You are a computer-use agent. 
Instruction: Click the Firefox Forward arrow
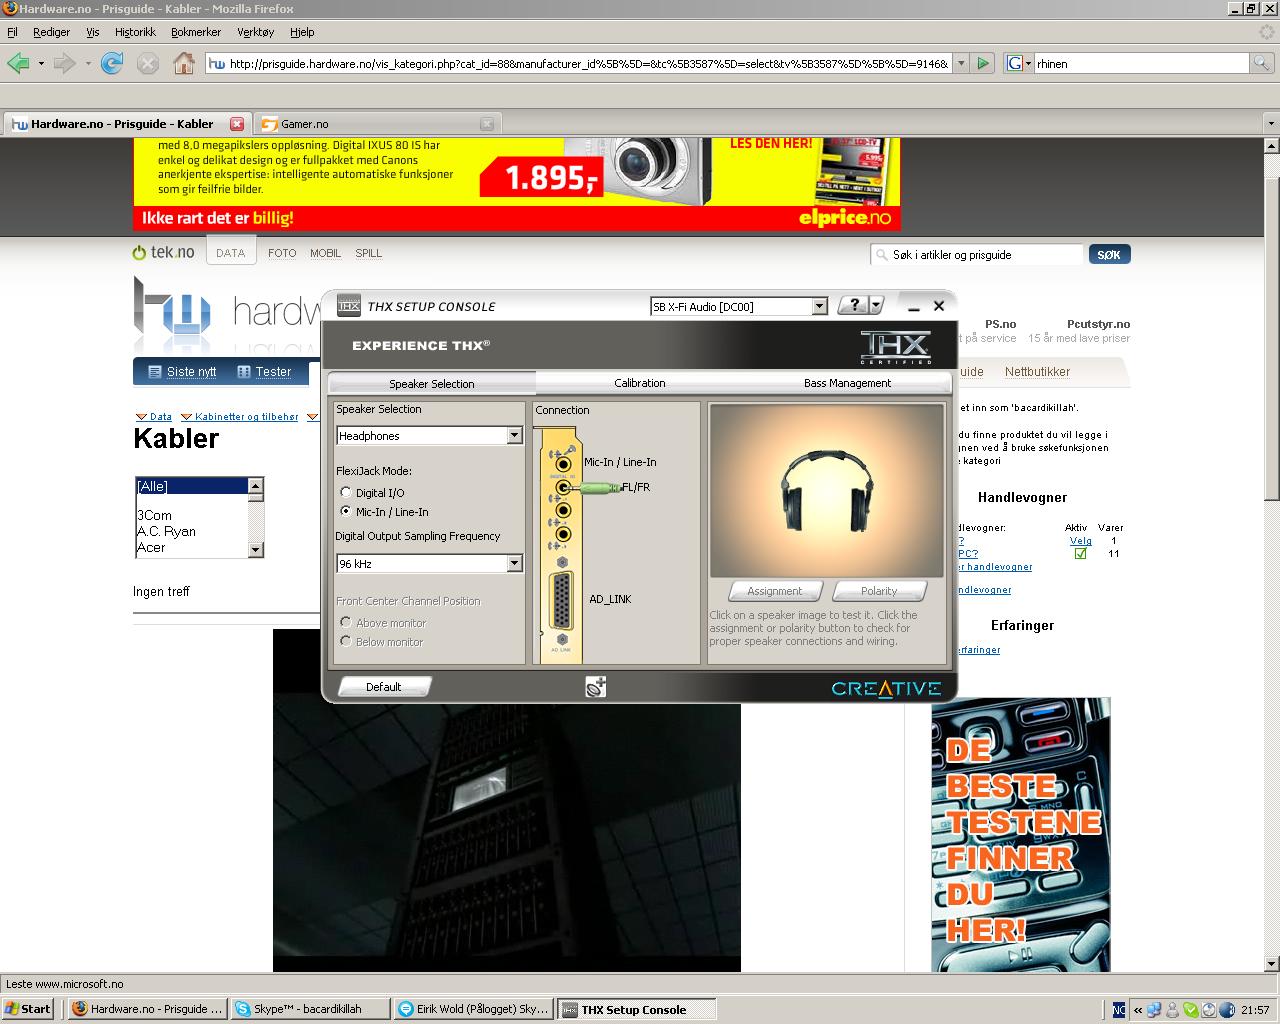click(64, 64)
